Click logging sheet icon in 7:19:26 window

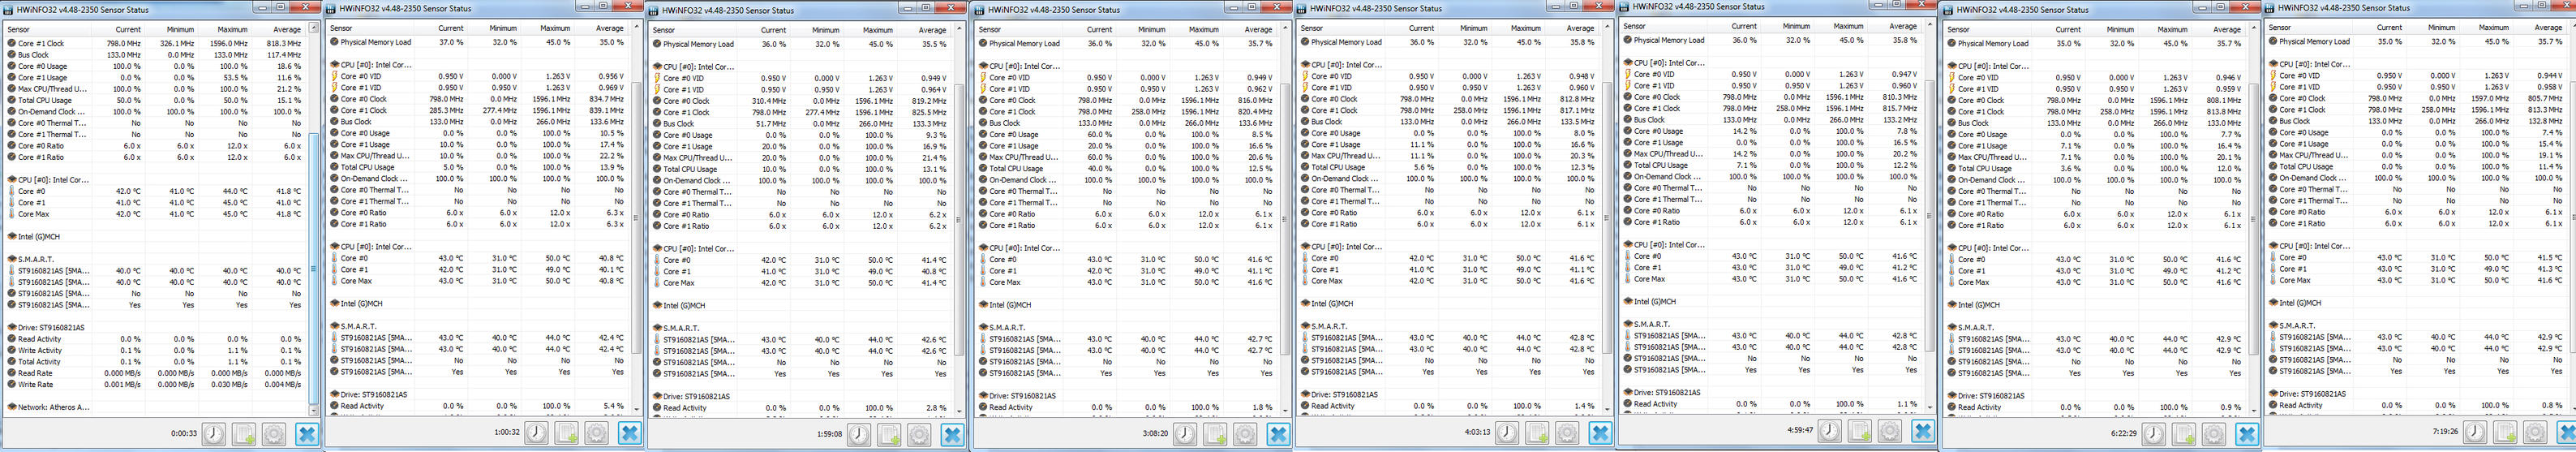[2505, 431]
